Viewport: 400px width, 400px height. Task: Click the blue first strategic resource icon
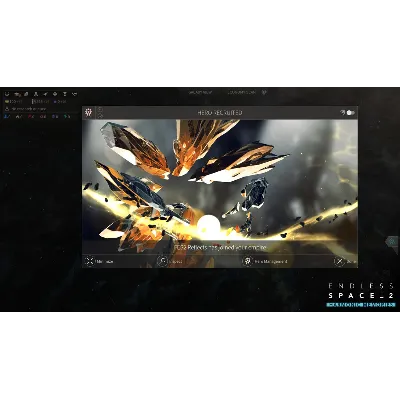tap(7, 116)
